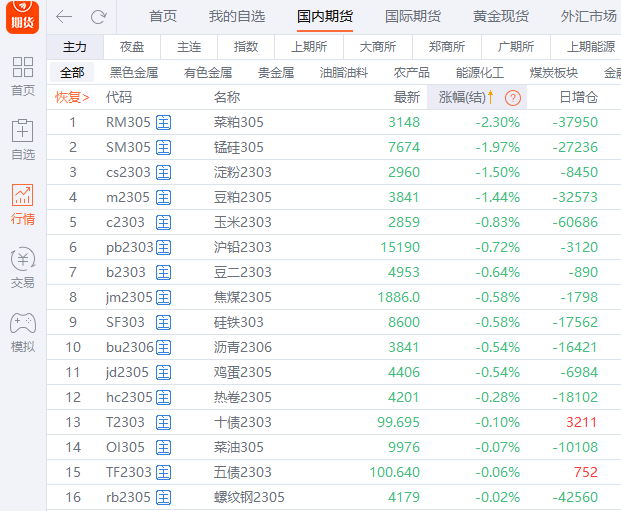Switch to the 夜盘 sub-tab
The width and height of the screenshot is (621, 511).
pyautogui.click(x=132, y=47)
